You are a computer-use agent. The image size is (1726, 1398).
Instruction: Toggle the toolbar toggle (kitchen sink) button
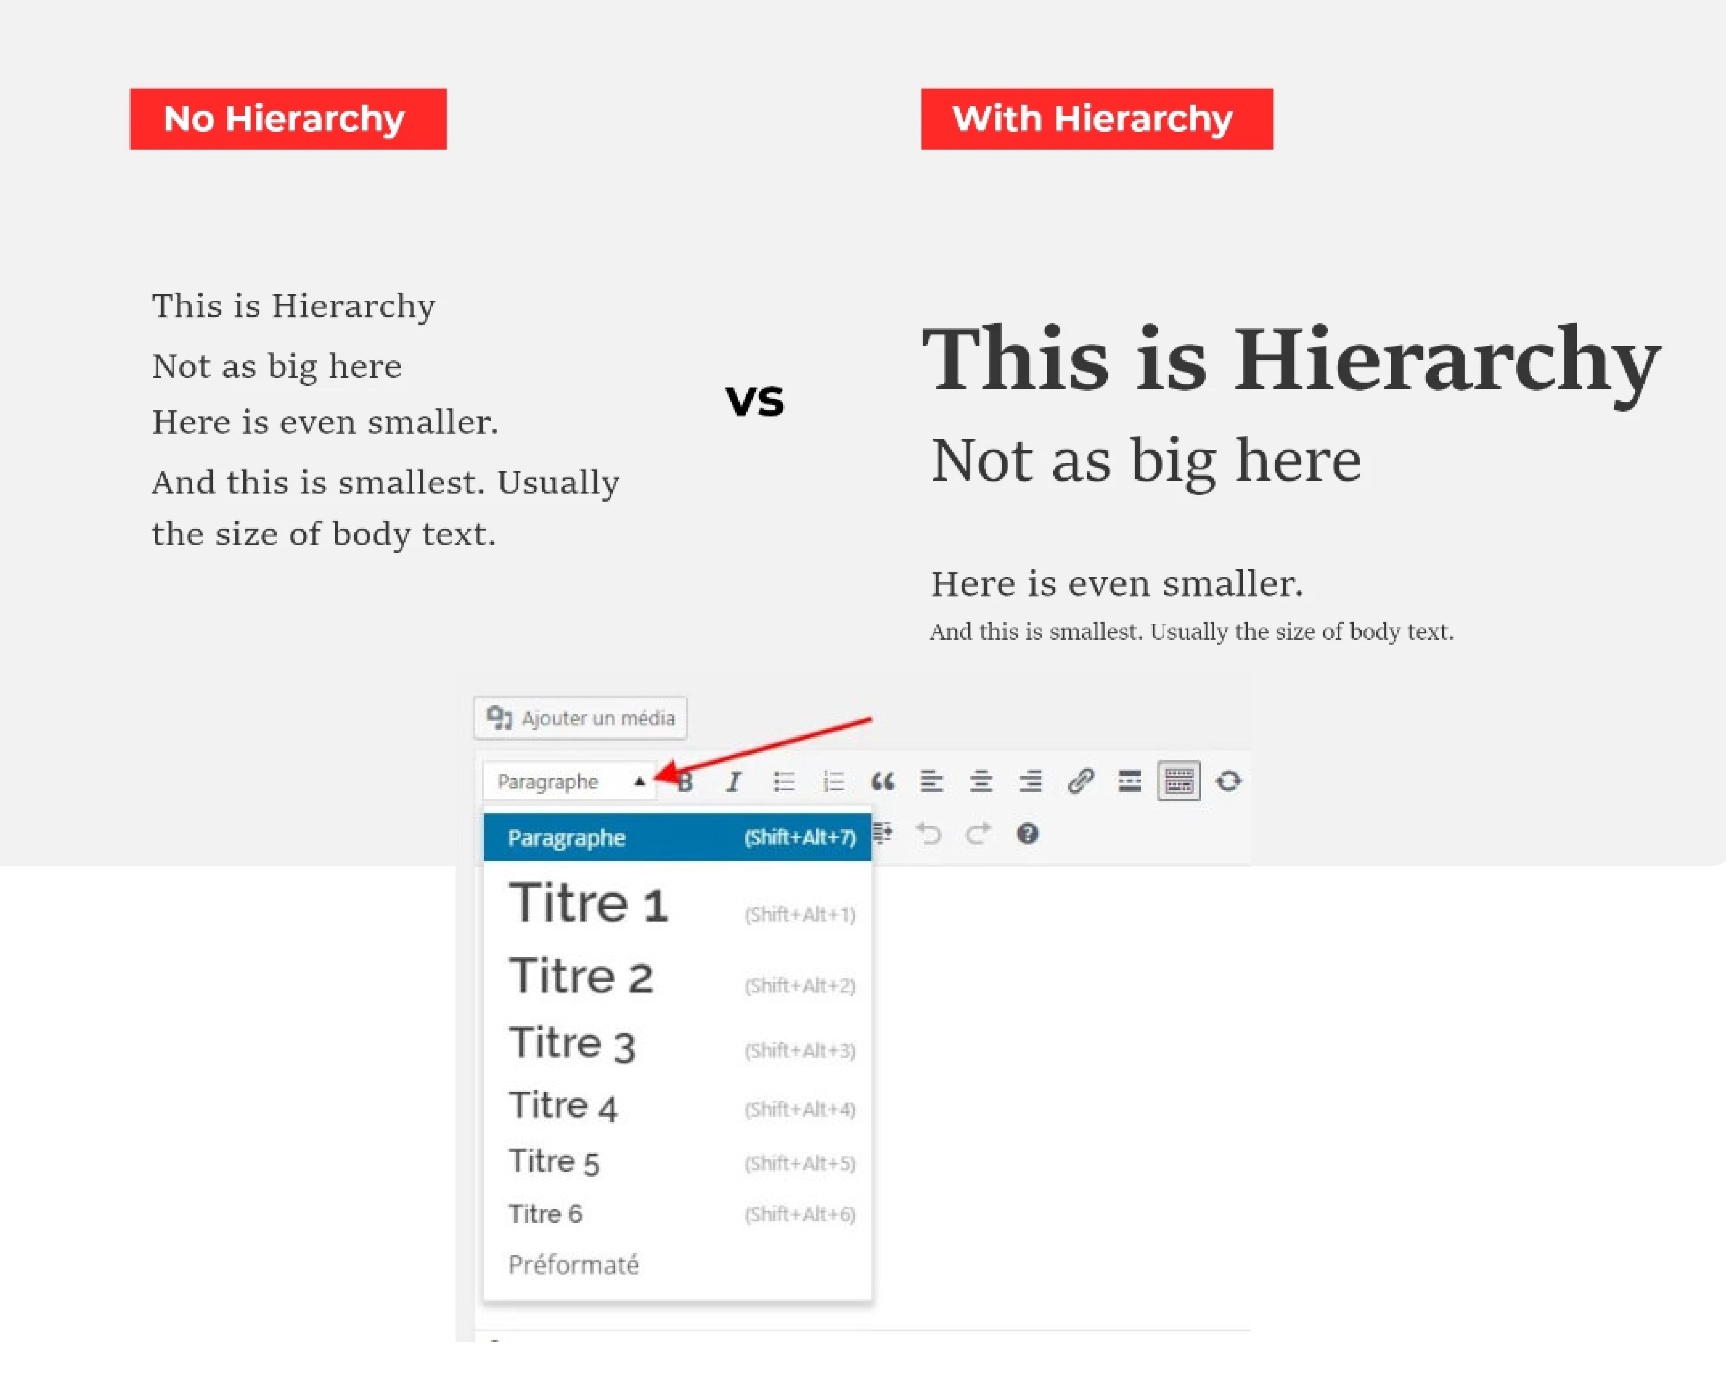coord(1179,781)
